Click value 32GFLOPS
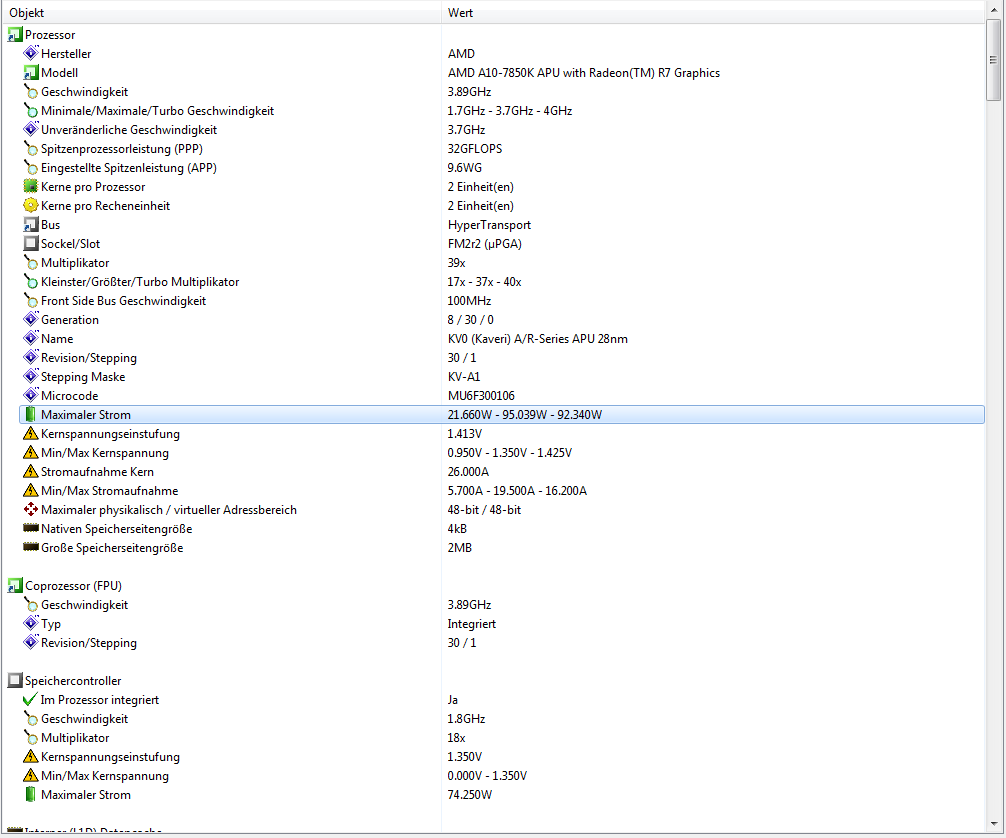 [475, 148]
